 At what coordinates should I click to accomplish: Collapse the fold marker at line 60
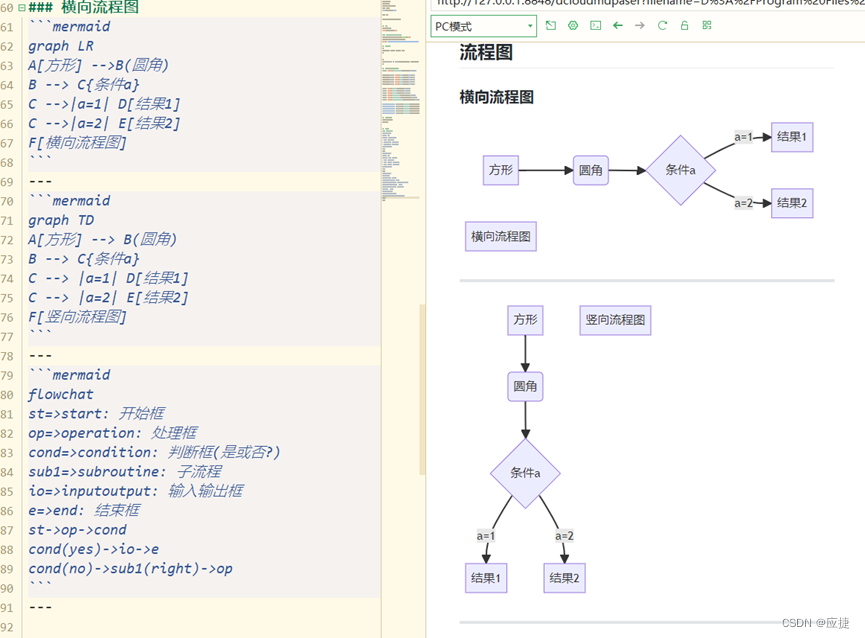pyautogui.click(x=22, y=8)
